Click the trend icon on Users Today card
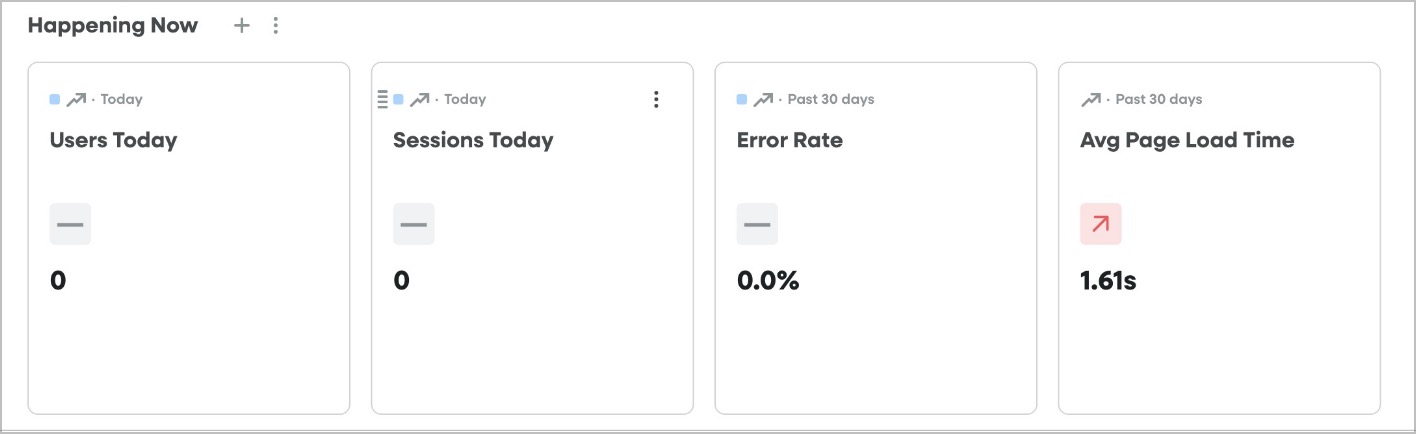This screenshot has width=1416, height=434. click(76, 99)
